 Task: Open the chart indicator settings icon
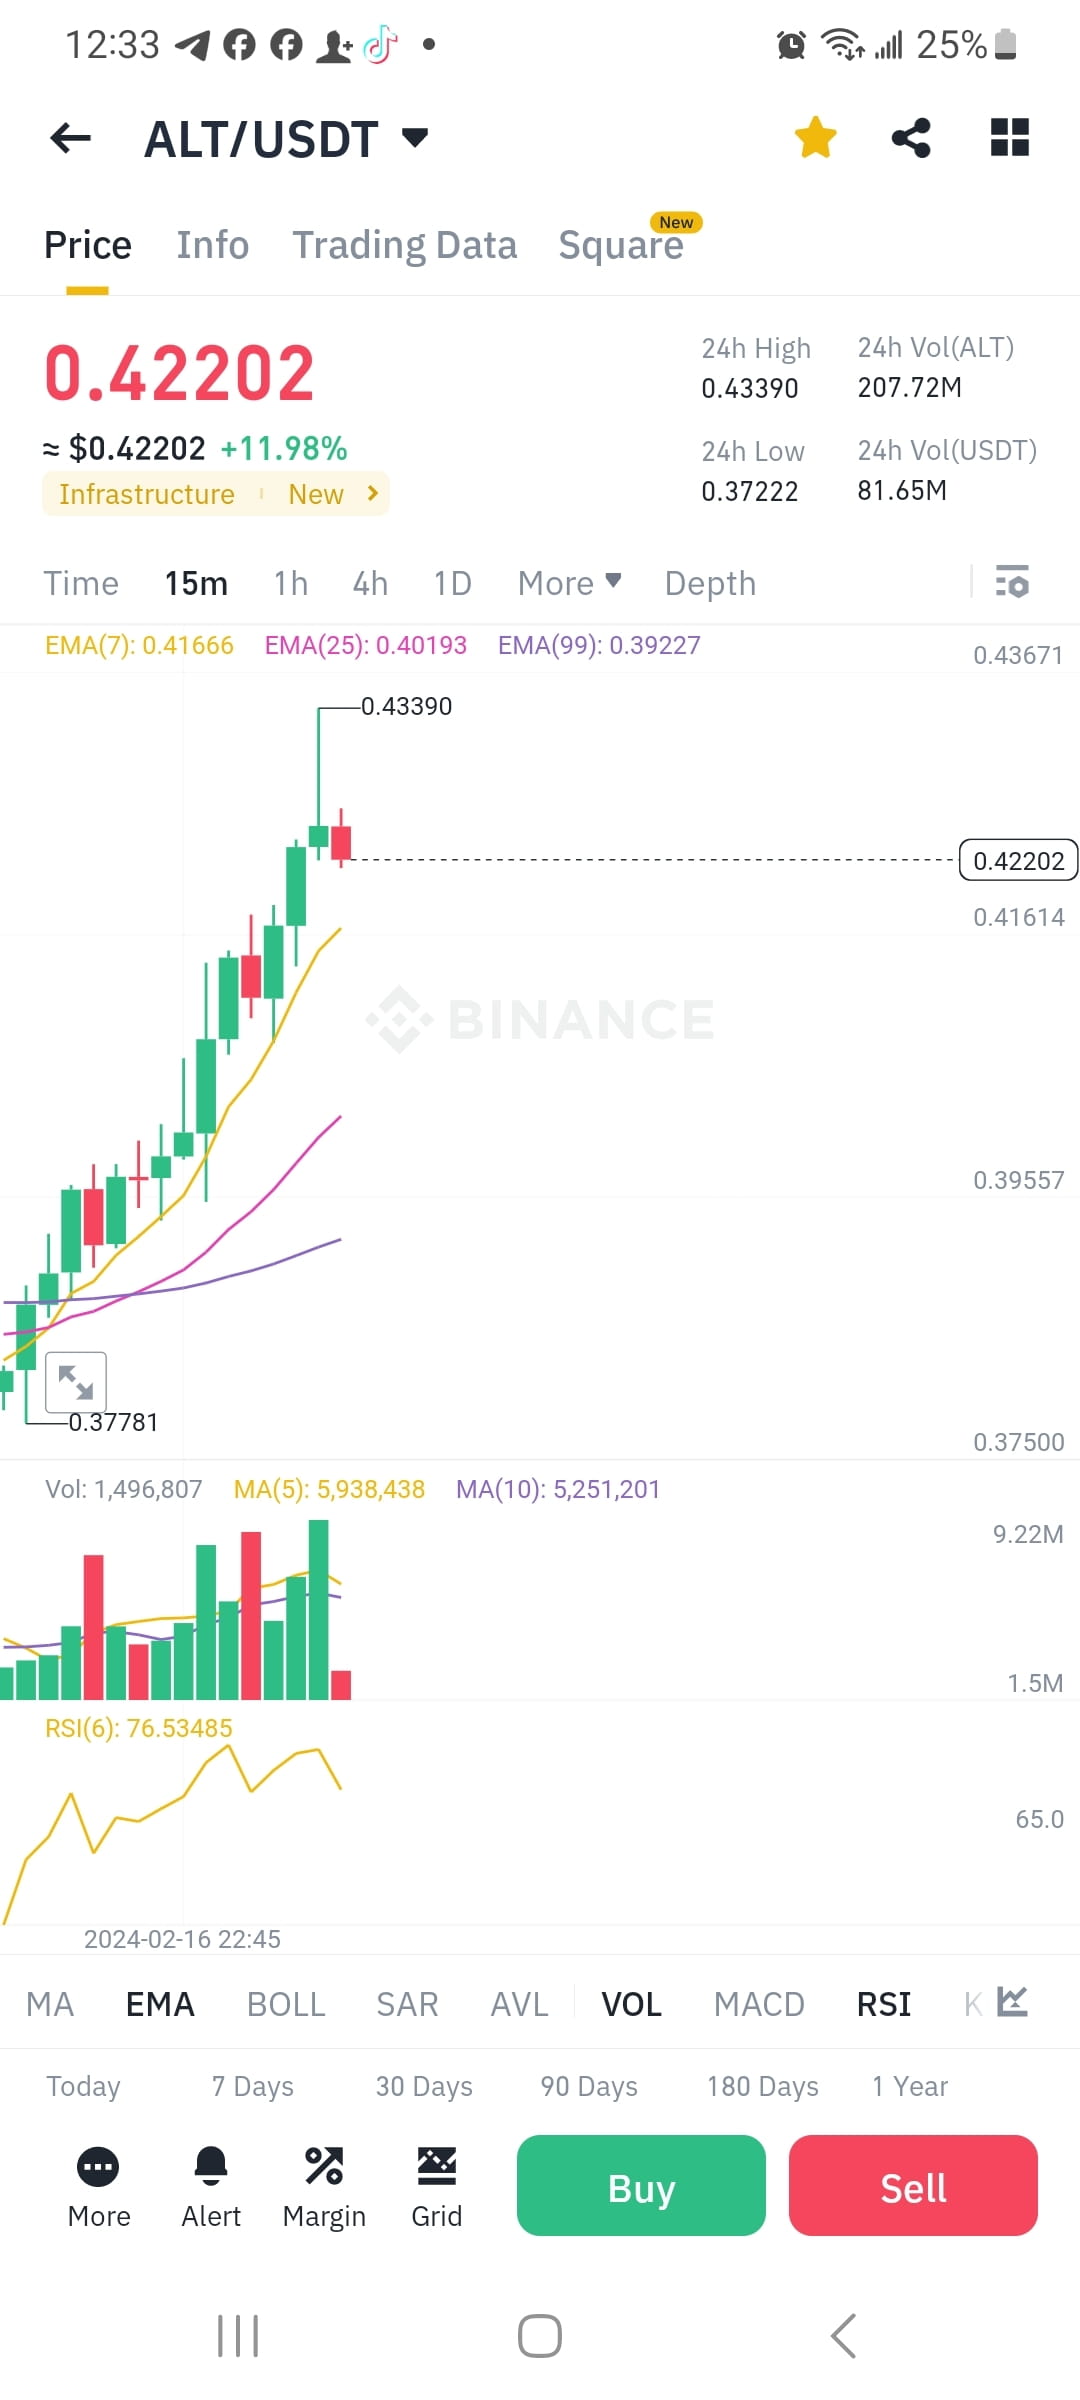[1013, 581]
